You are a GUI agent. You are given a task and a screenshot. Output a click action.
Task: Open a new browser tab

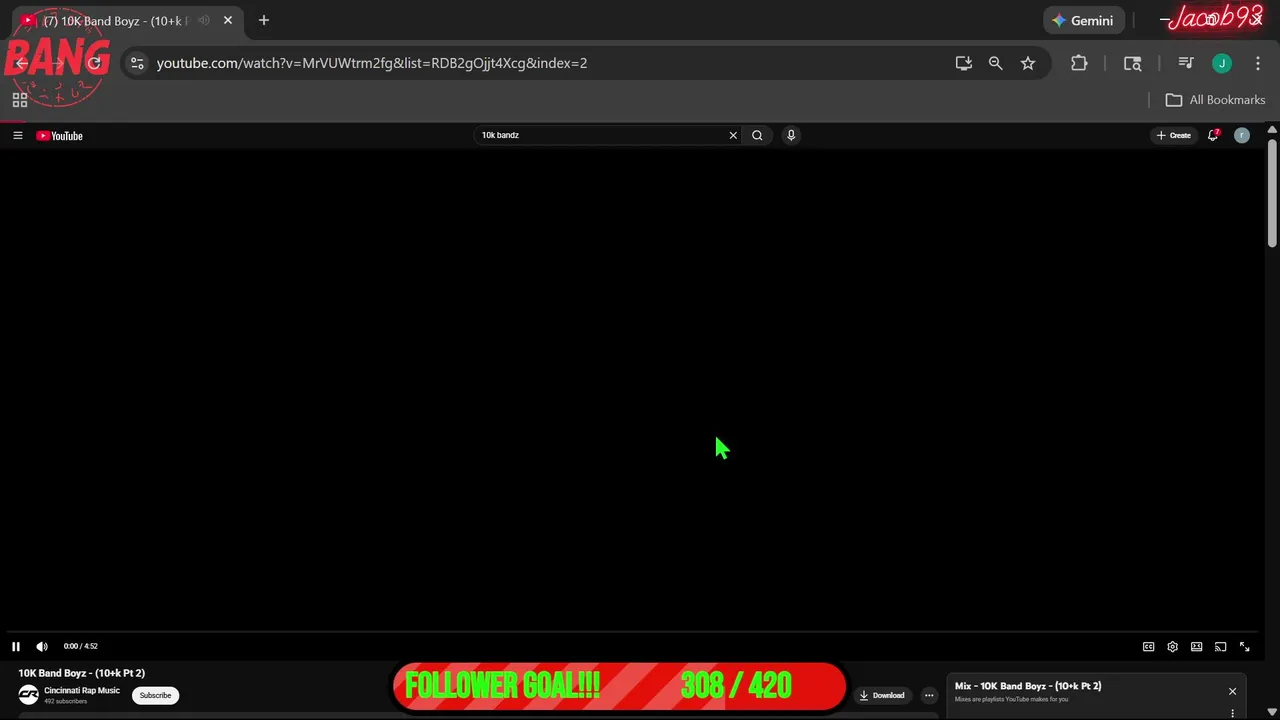pyautogui.click(x=264, y=20)
